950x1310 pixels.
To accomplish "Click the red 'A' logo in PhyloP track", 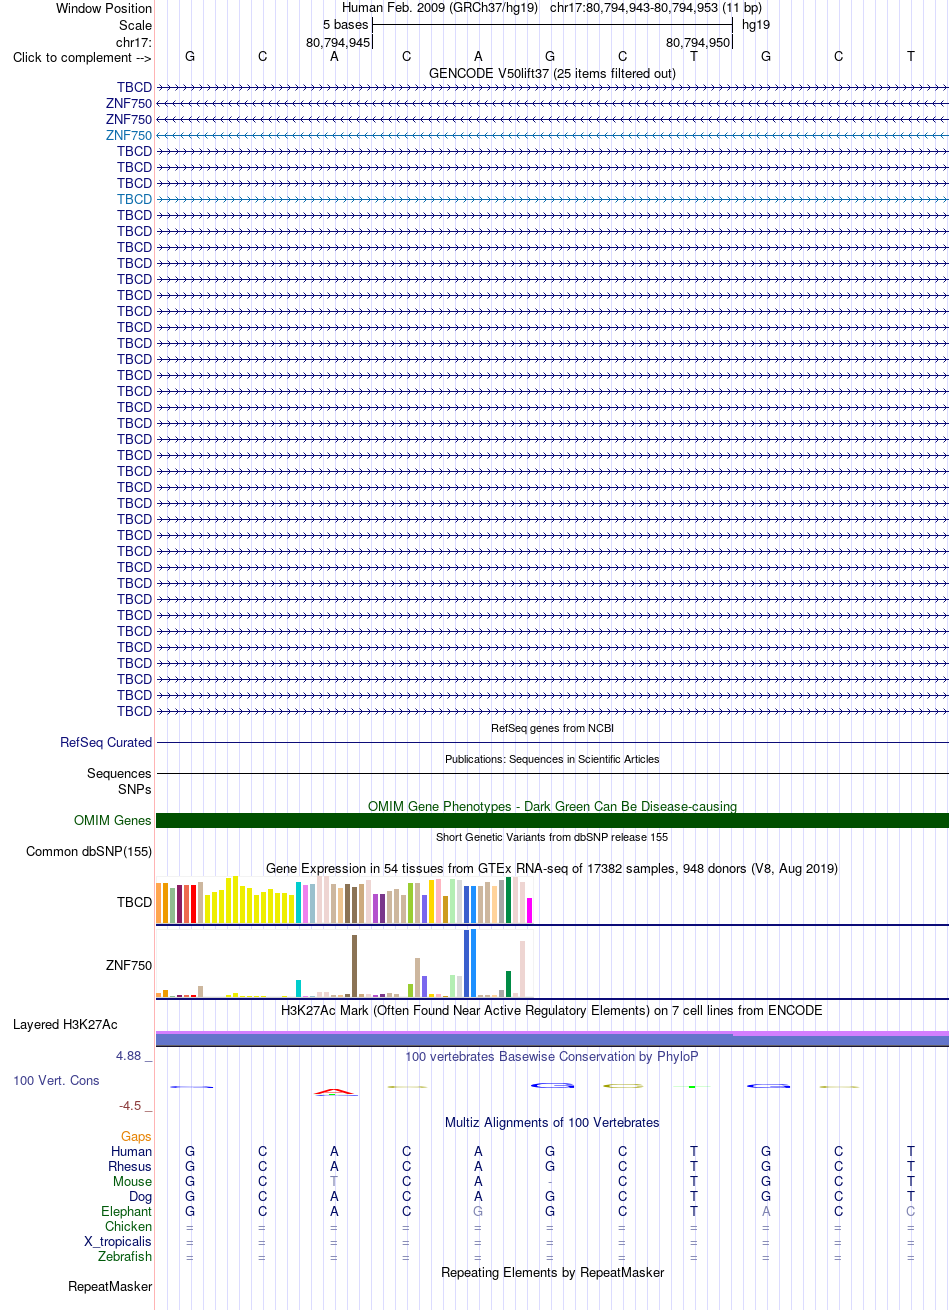I will [x=334, y=1091].
